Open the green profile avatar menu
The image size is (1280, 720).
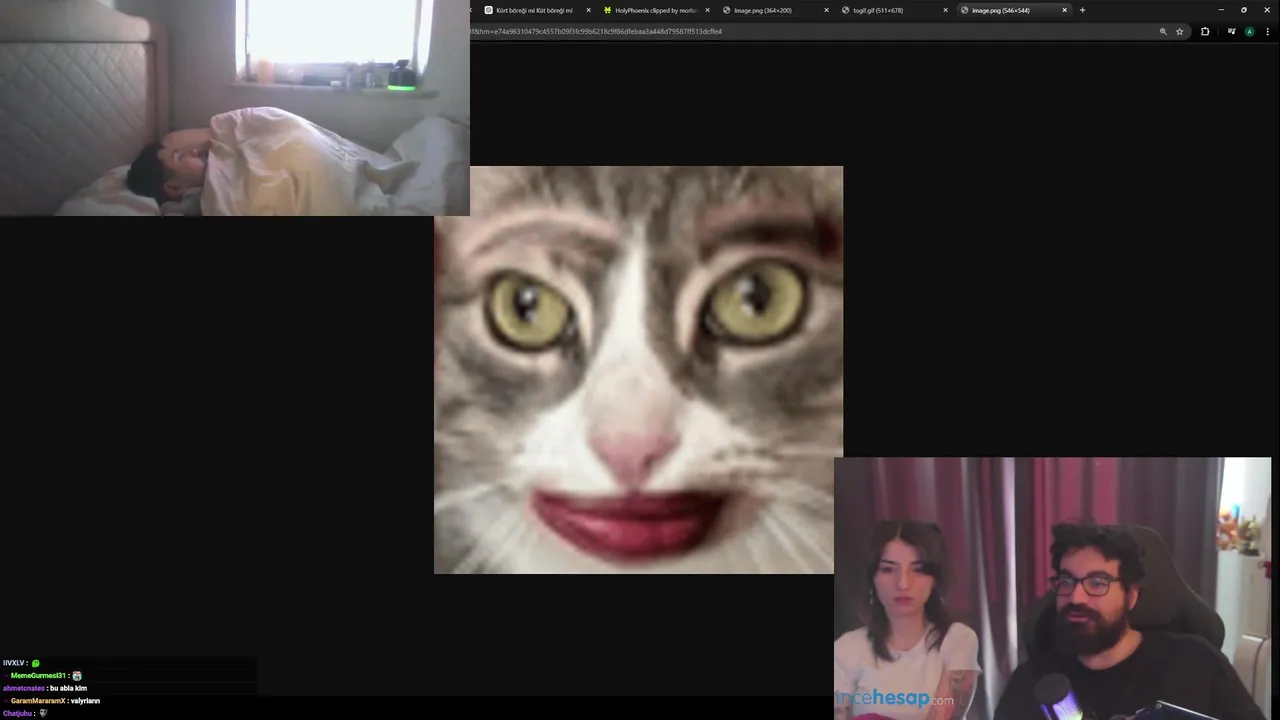tap(1250, 31)
